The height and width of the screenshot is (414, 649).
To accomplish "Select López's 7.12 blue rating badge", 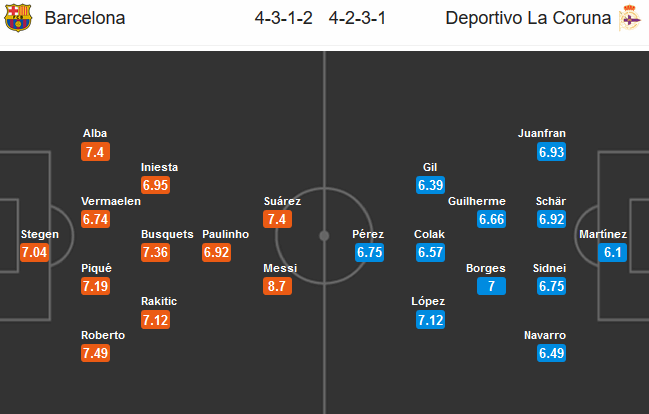I will (430, 320).
